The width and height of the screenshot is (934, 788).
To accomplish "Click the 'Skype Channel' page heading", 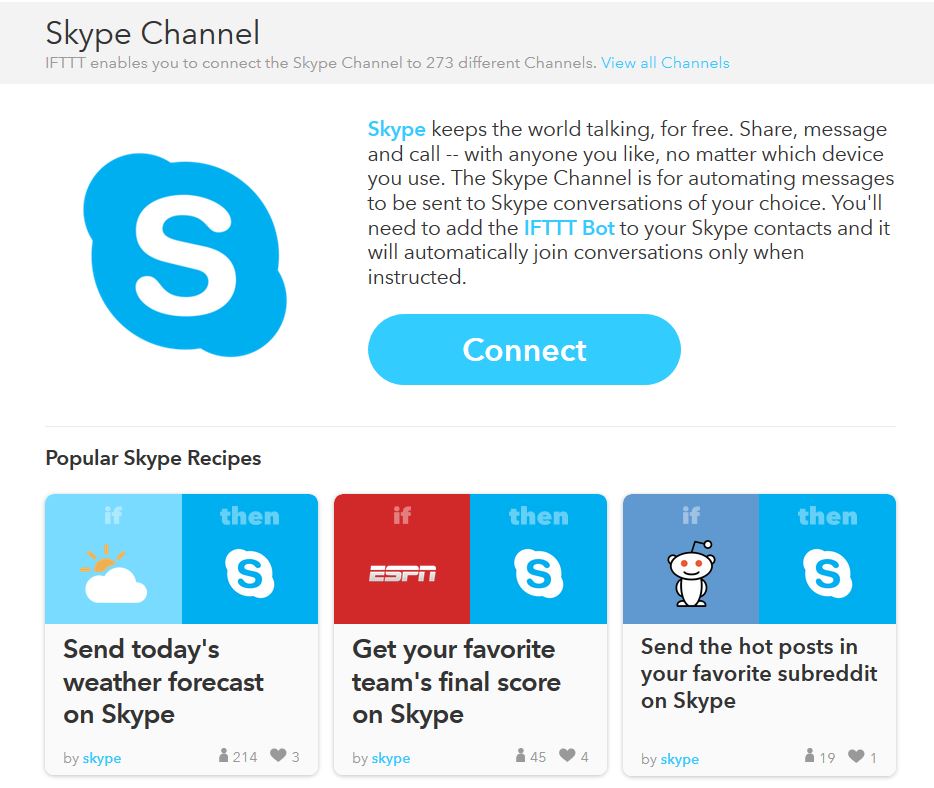I will click(152, 33).
